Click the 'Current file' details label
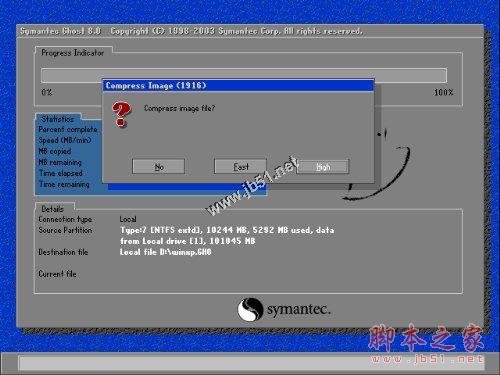 click(57, 274)
